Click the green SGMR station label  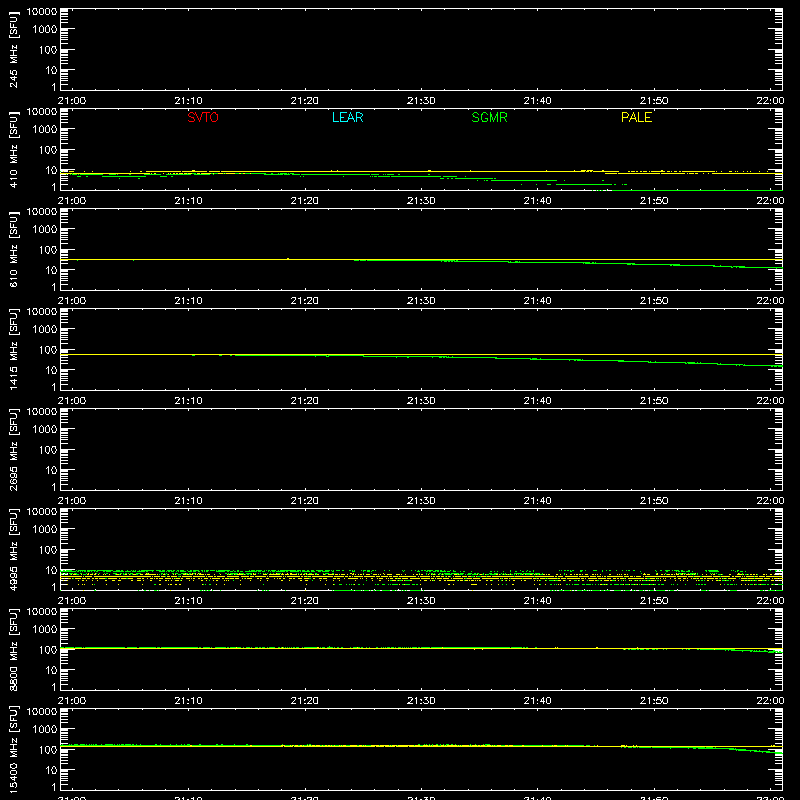[489, 117]
